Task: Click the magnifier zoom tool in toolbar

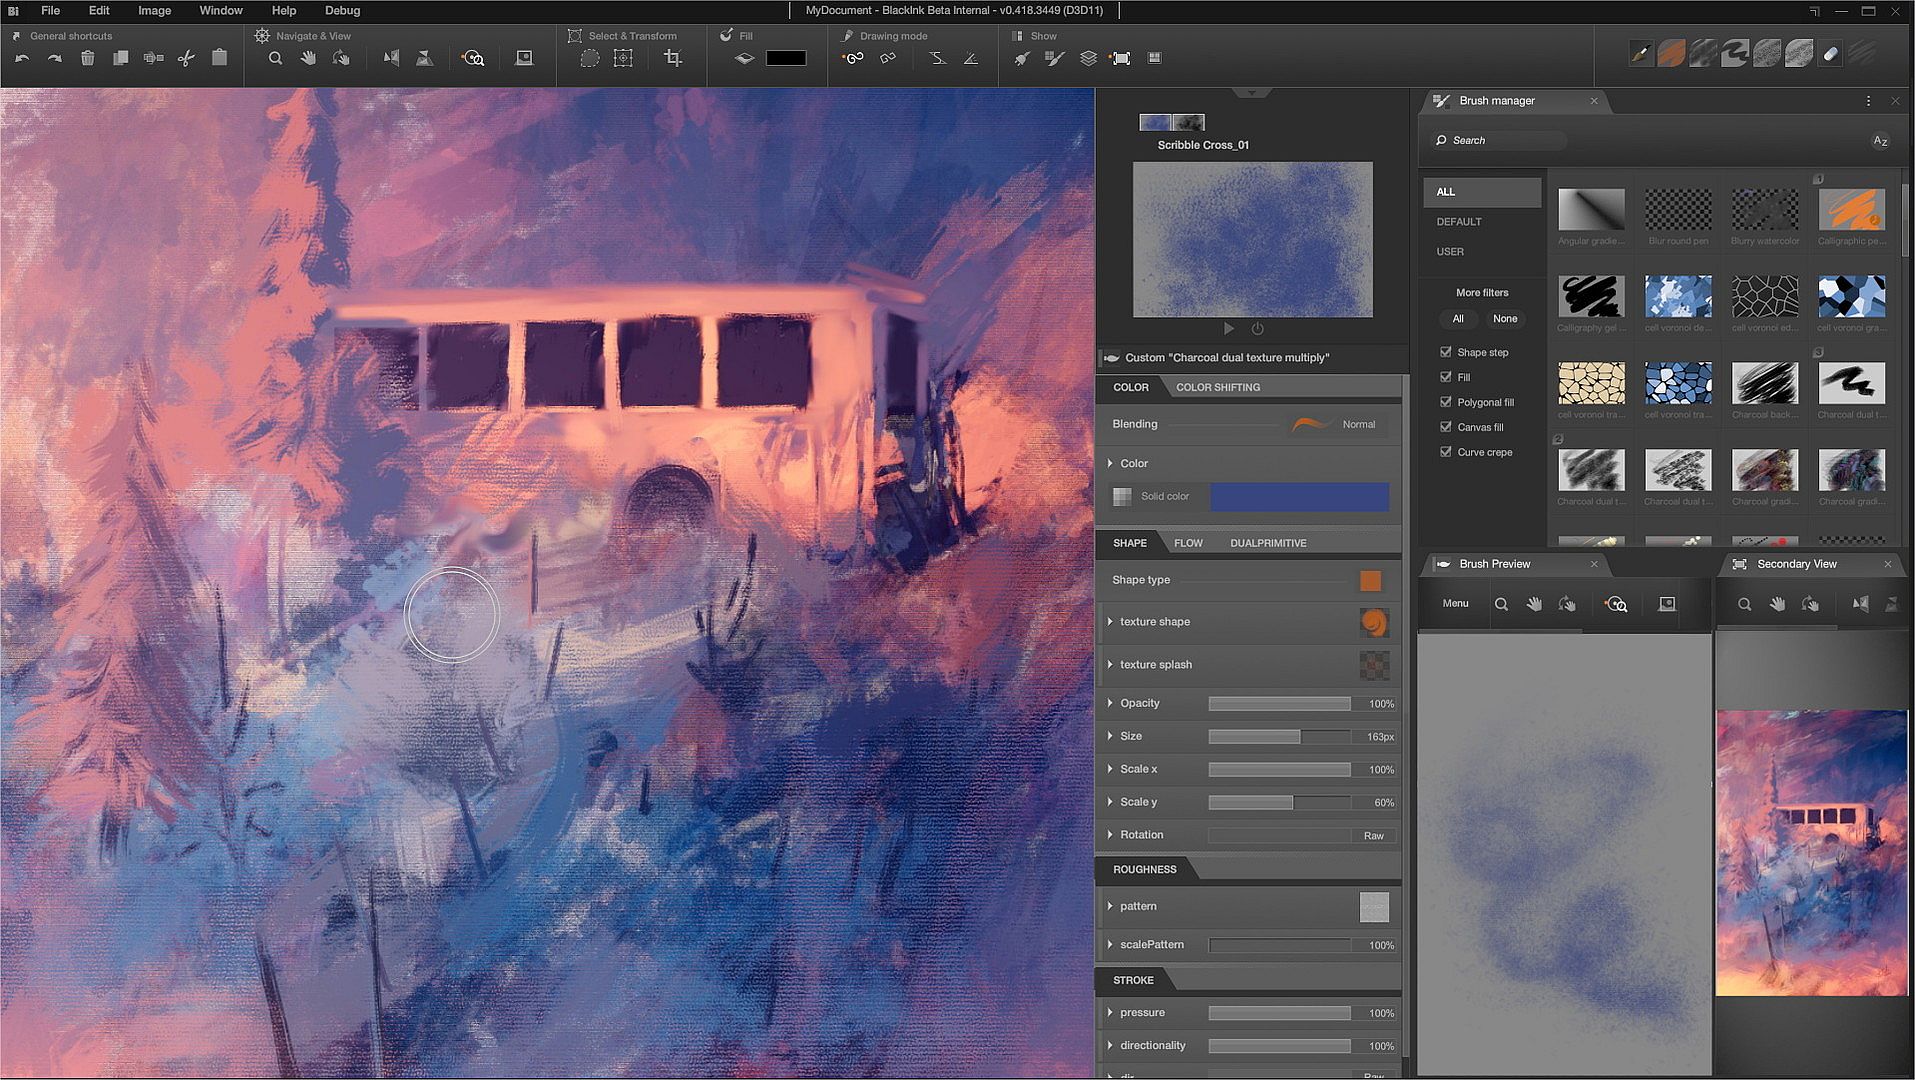Action: pyautogui.click(x=275, y=59)
